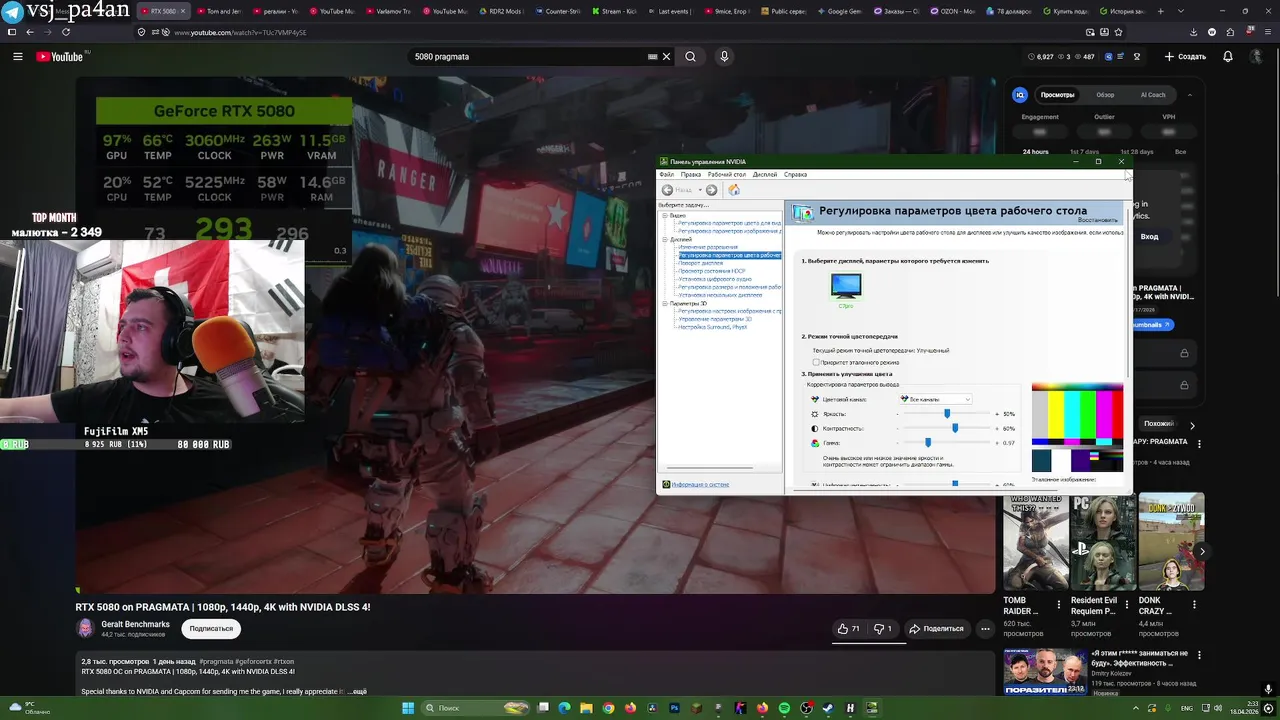Click 'Создать' button in YouTube header

(1186, 57)
